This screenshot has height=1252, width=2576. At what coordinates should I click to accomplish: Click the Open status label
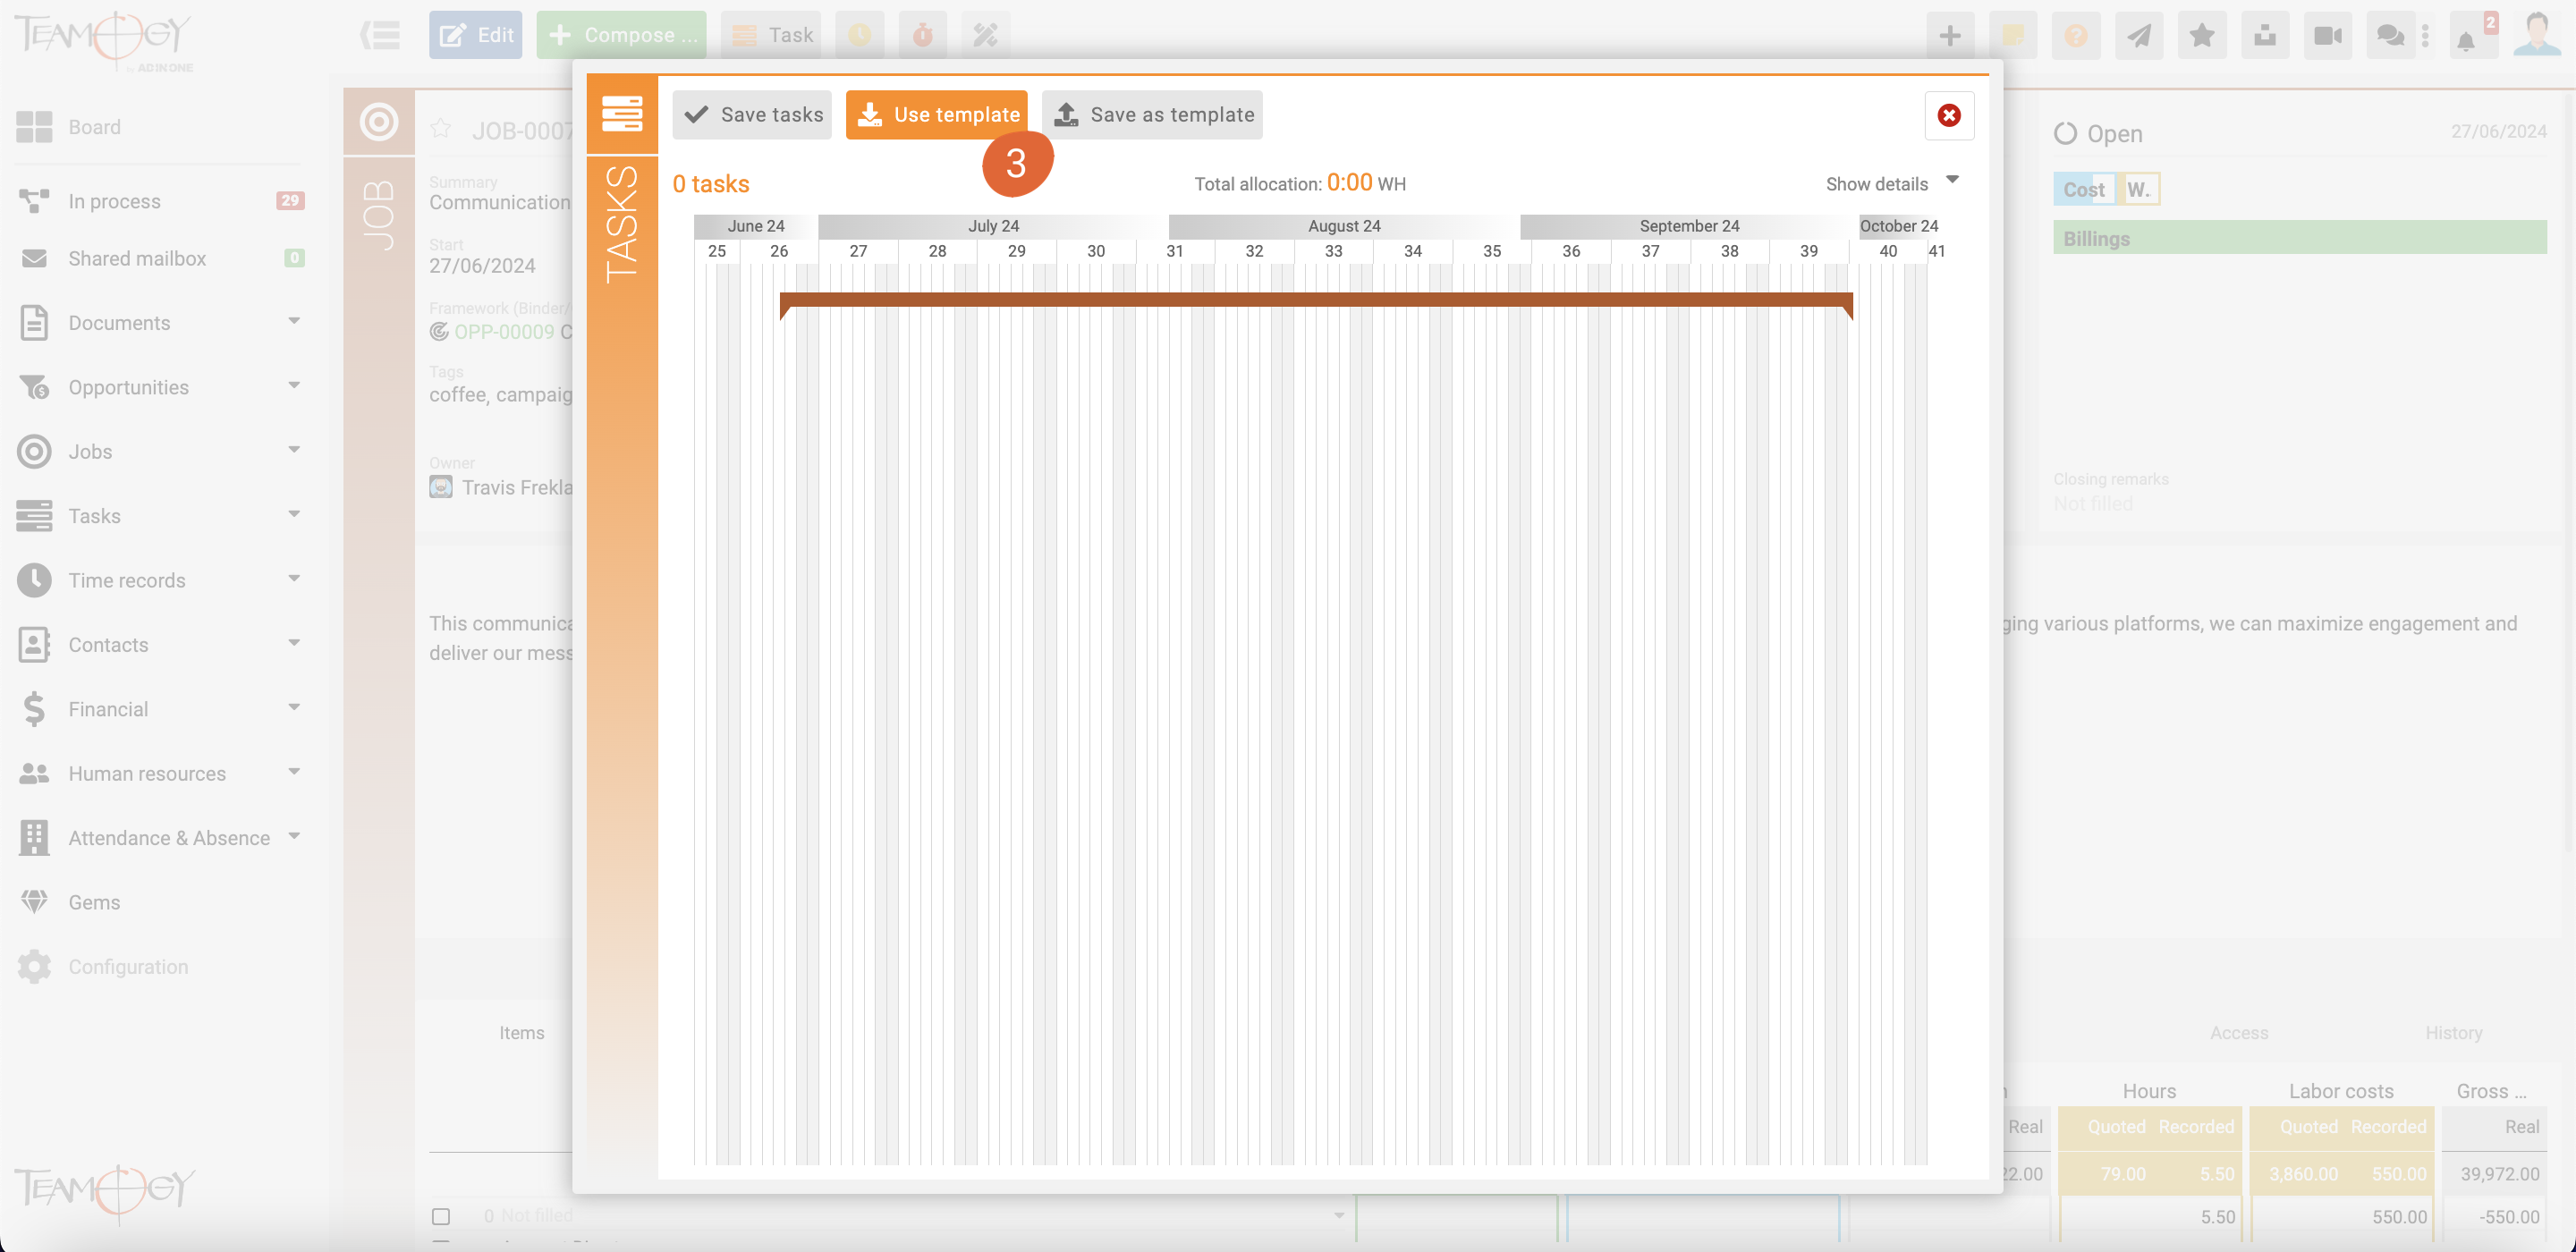pos(2114,134)
